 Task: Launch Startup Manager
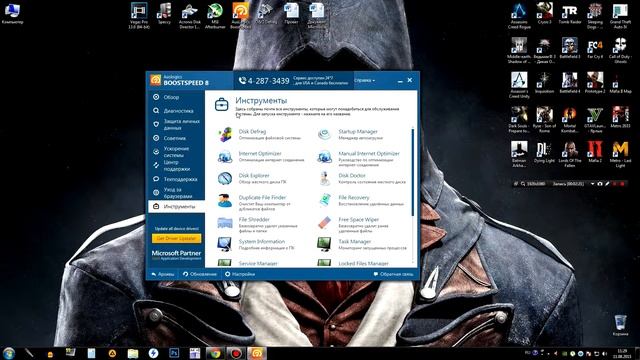tap(358, 131)
